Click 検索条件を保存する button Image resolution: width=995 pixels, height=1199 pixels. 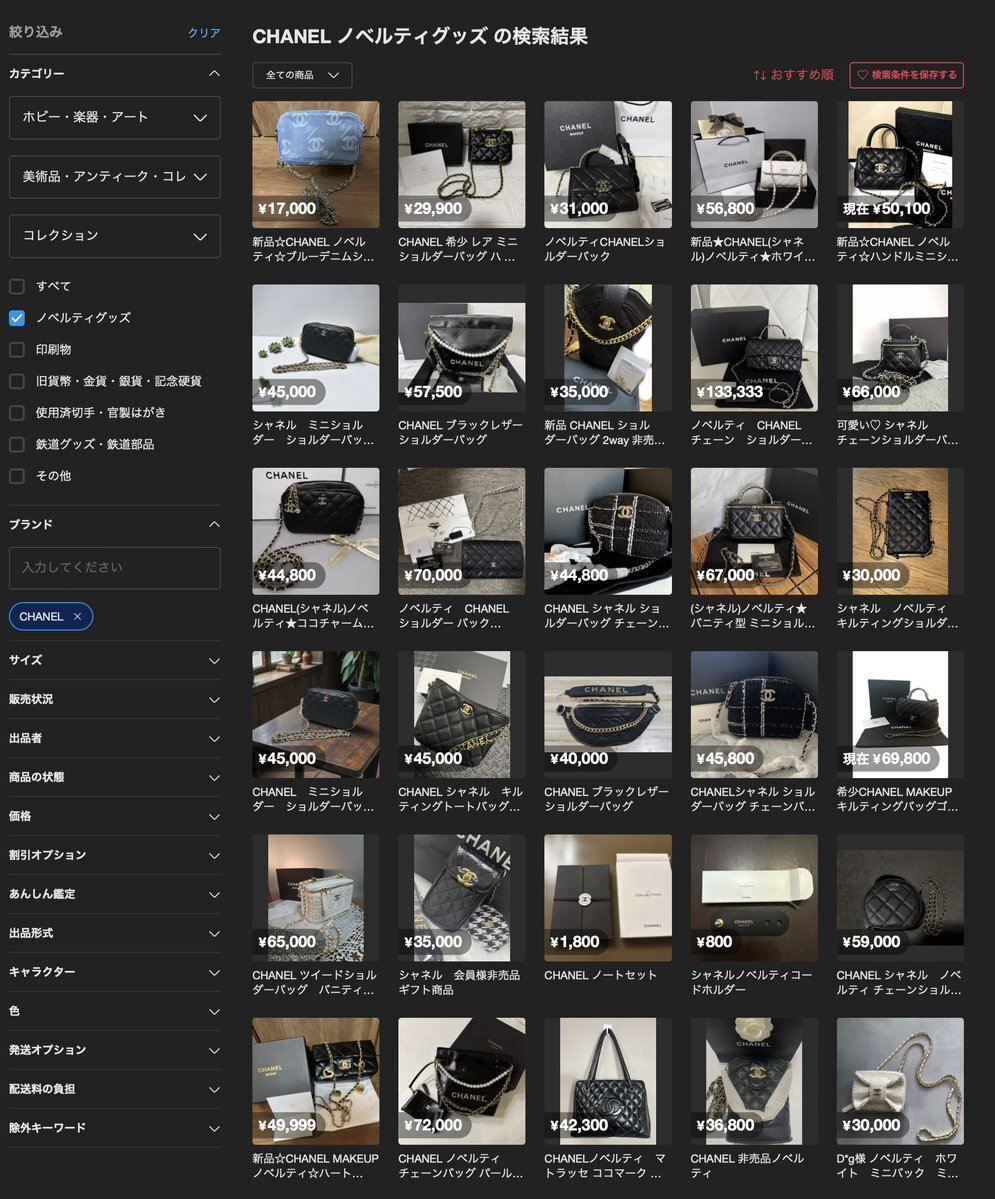(906, 75)
